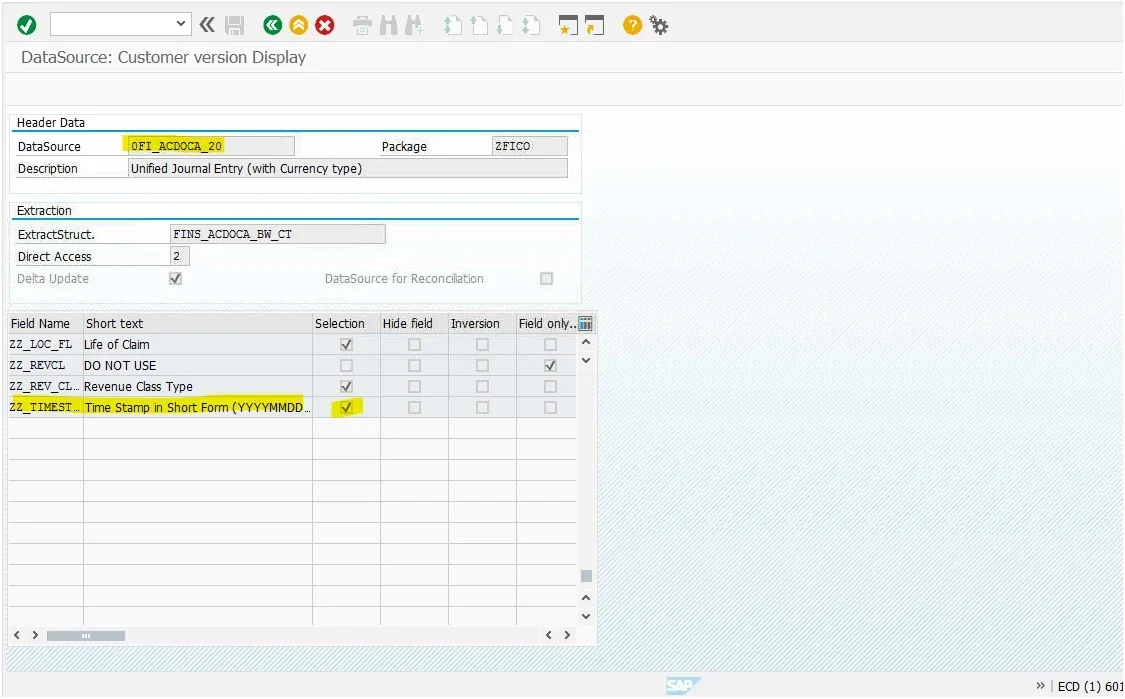
Task: Click the Description field Unified Journal Entry
Action: click(347, 169)
